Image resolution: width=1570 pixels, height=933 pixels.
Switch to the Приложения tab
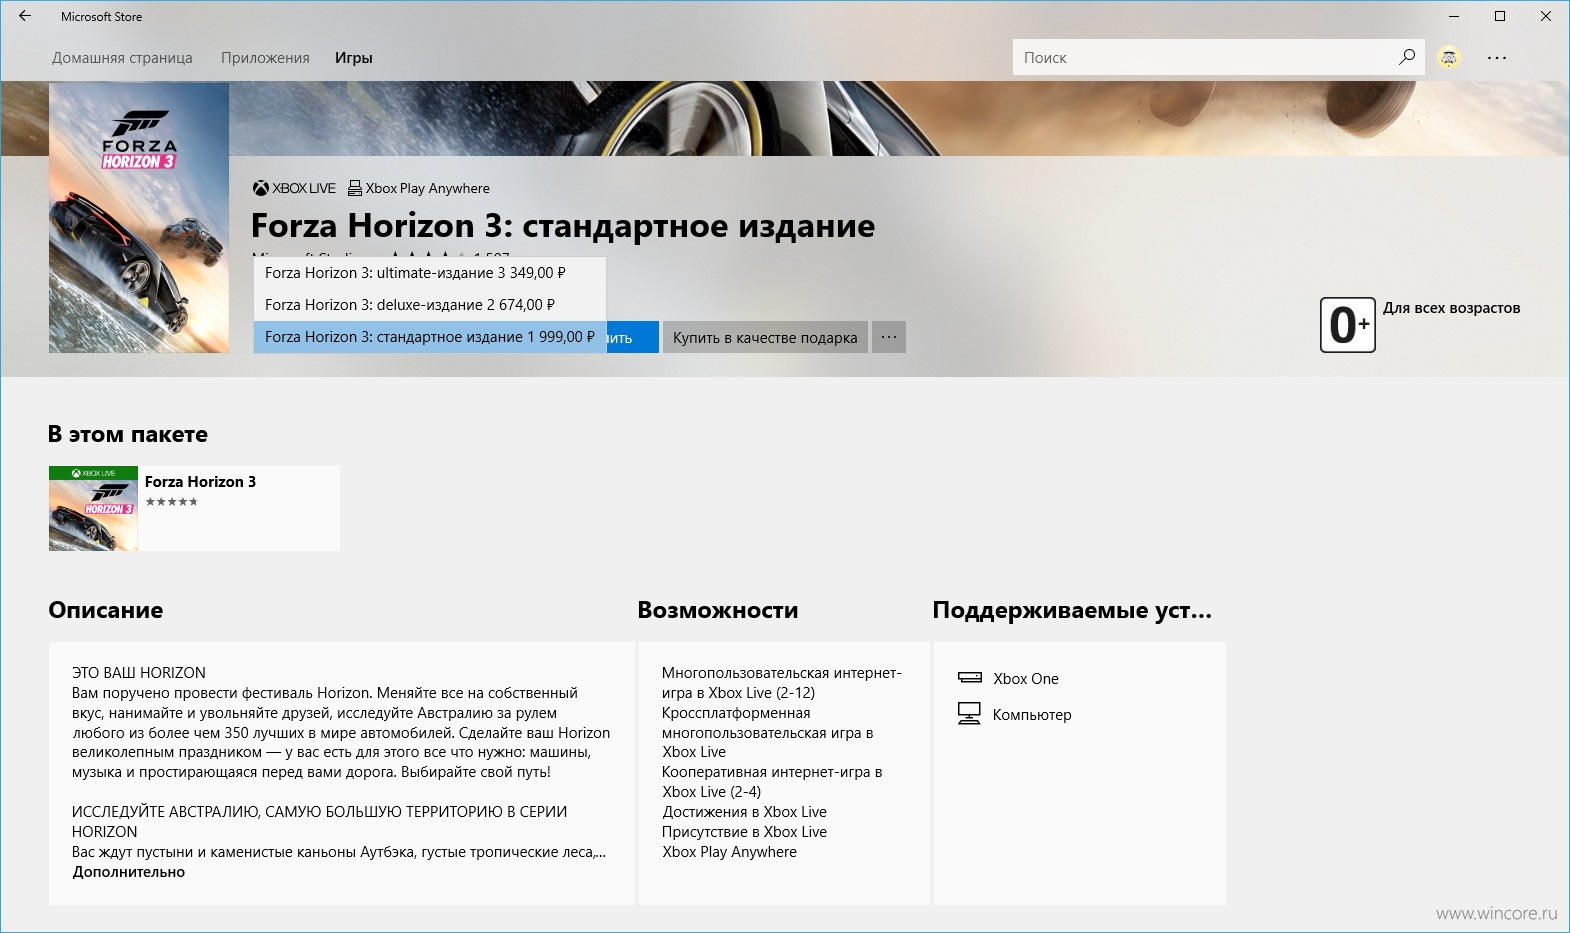click(x=265, y=58)
